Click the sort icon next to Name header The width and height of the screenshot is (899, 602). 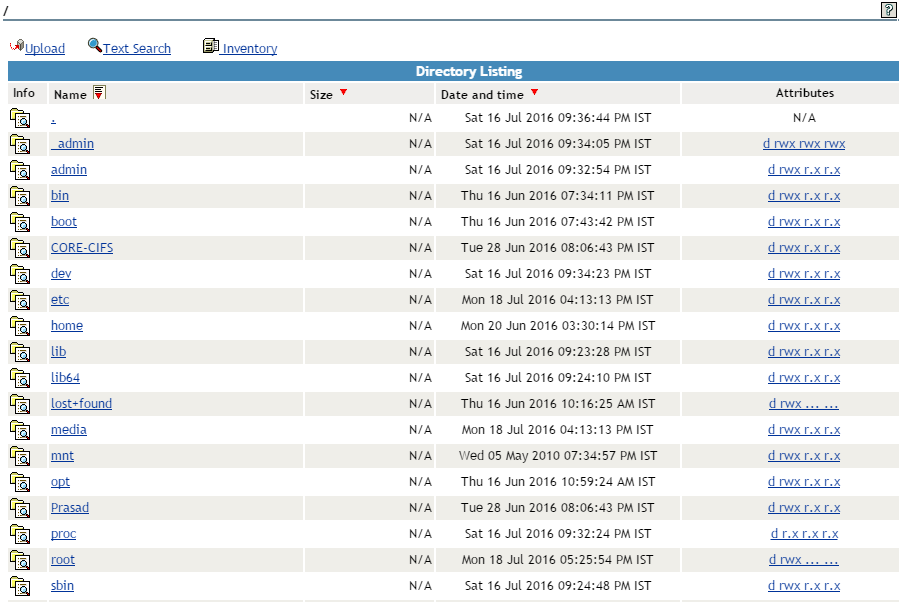tap(97, 92)
